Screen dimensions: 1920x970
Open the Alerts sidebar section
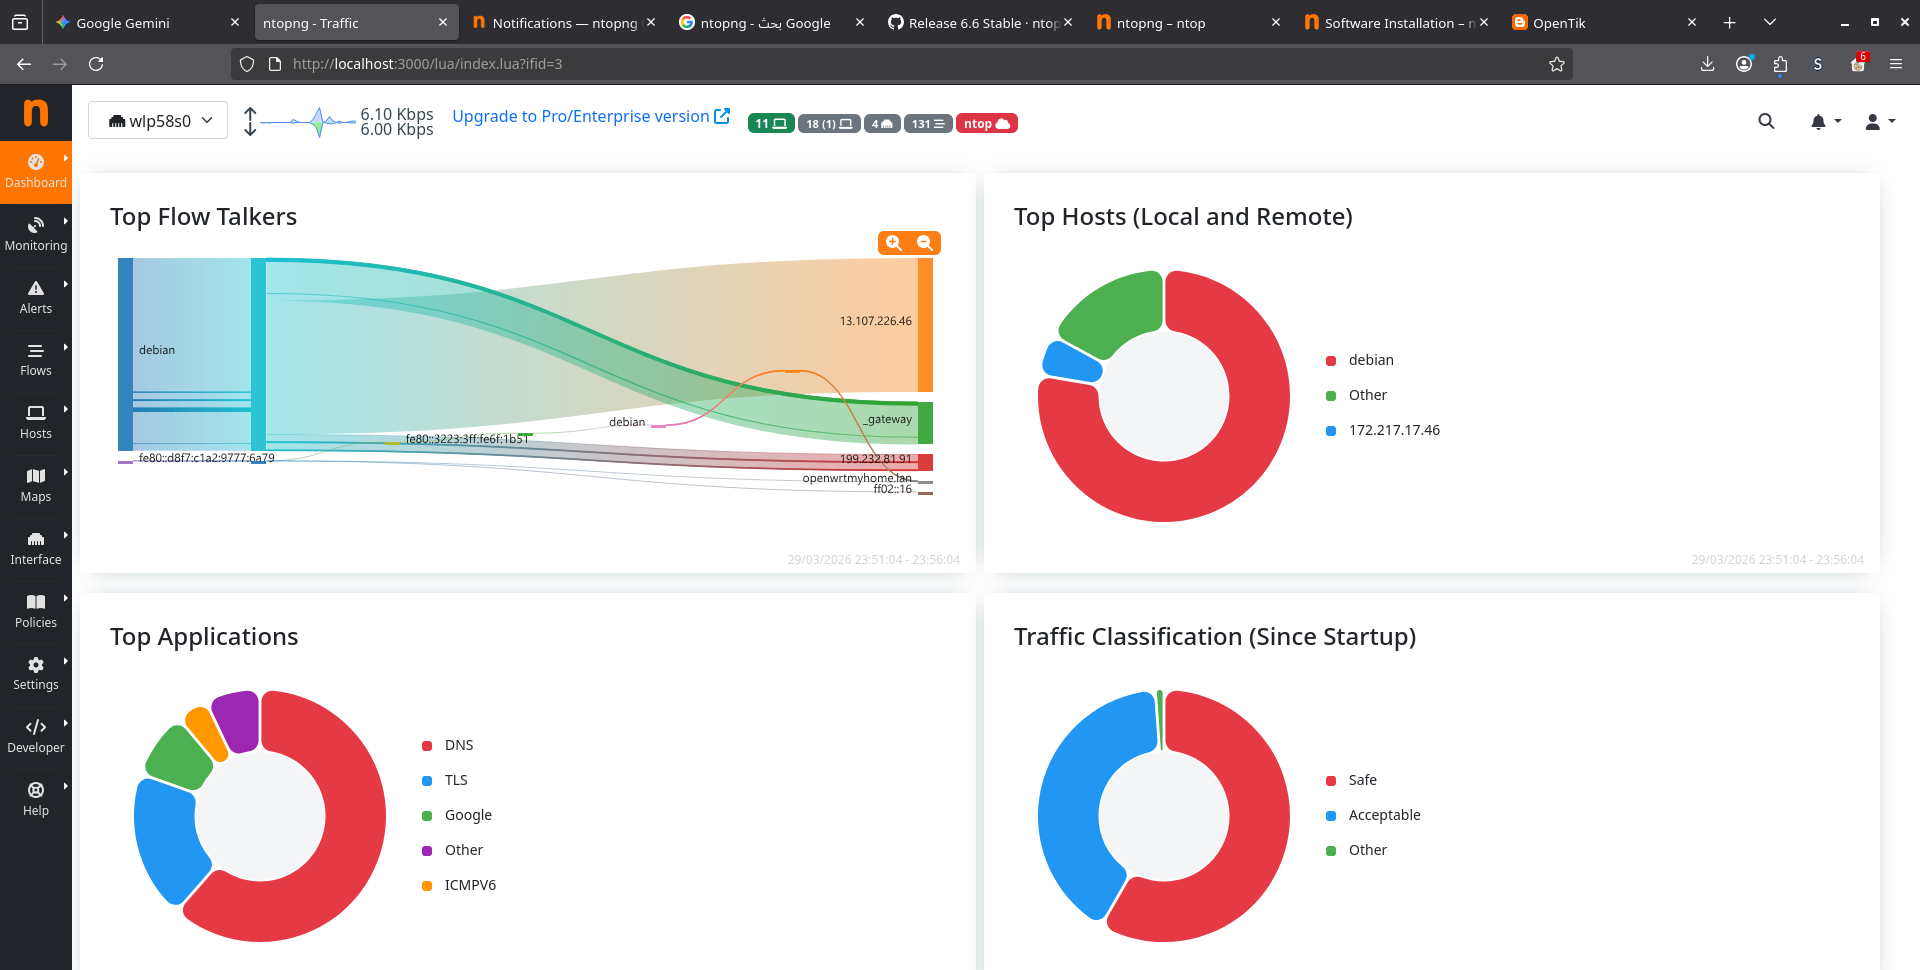click(x=36, y=297)
